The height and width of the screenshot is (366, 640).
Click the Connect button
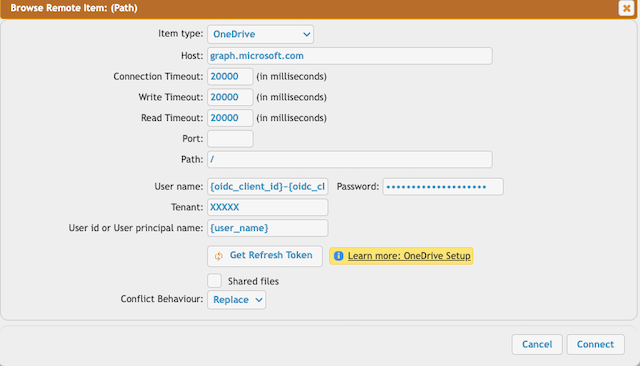click(x=596, y=344)
